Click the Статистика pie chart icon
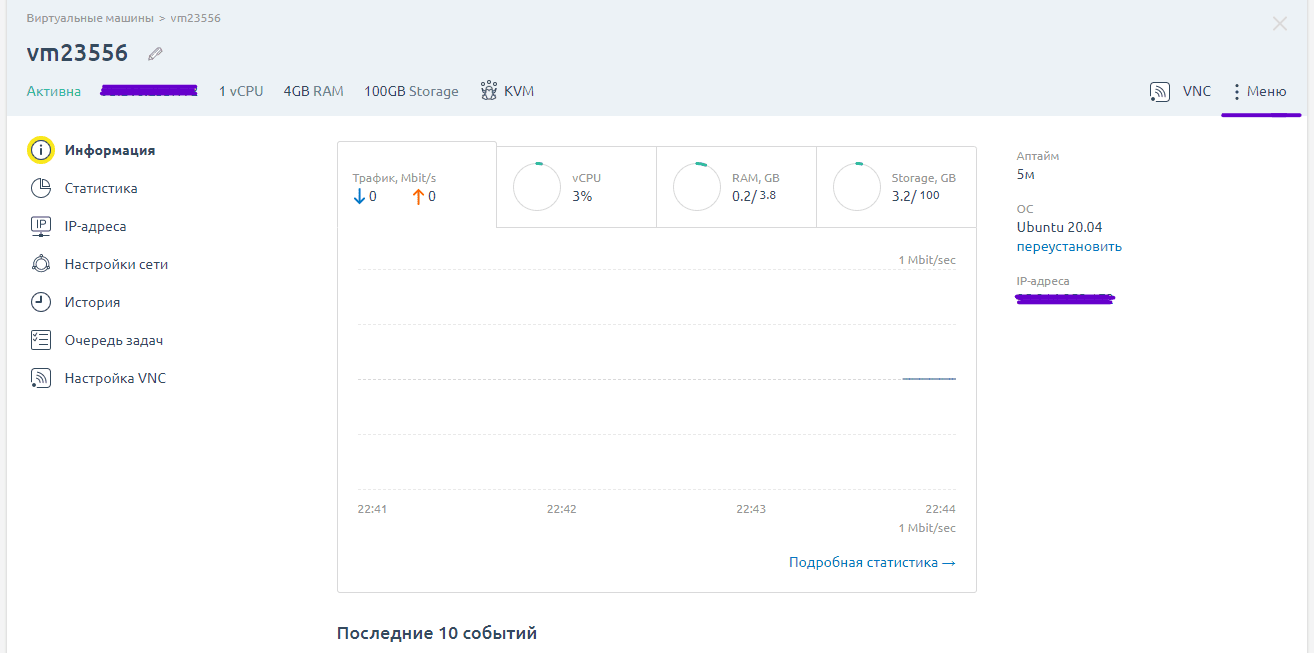Screen dimensions: 1314x653 click(x=40, y=188)
